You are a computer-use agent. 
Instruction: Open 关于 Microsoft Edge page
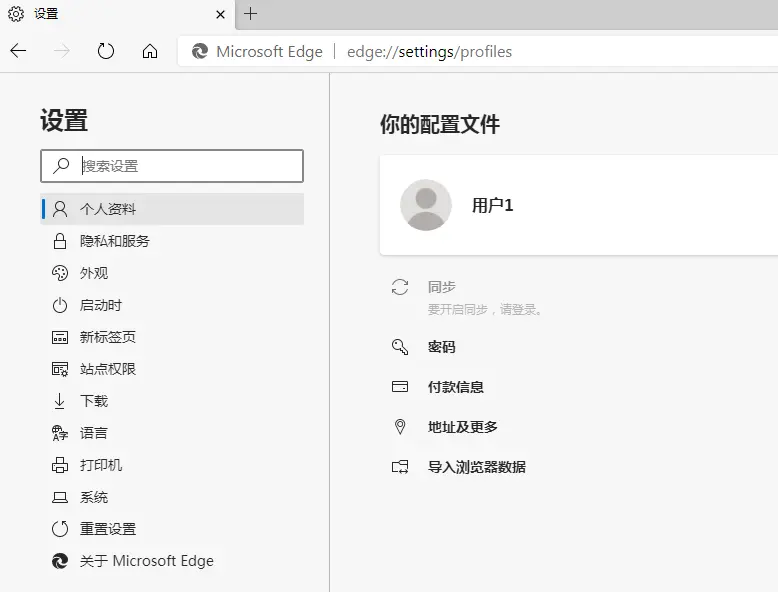pyautogui.click(x=172, y=561)
